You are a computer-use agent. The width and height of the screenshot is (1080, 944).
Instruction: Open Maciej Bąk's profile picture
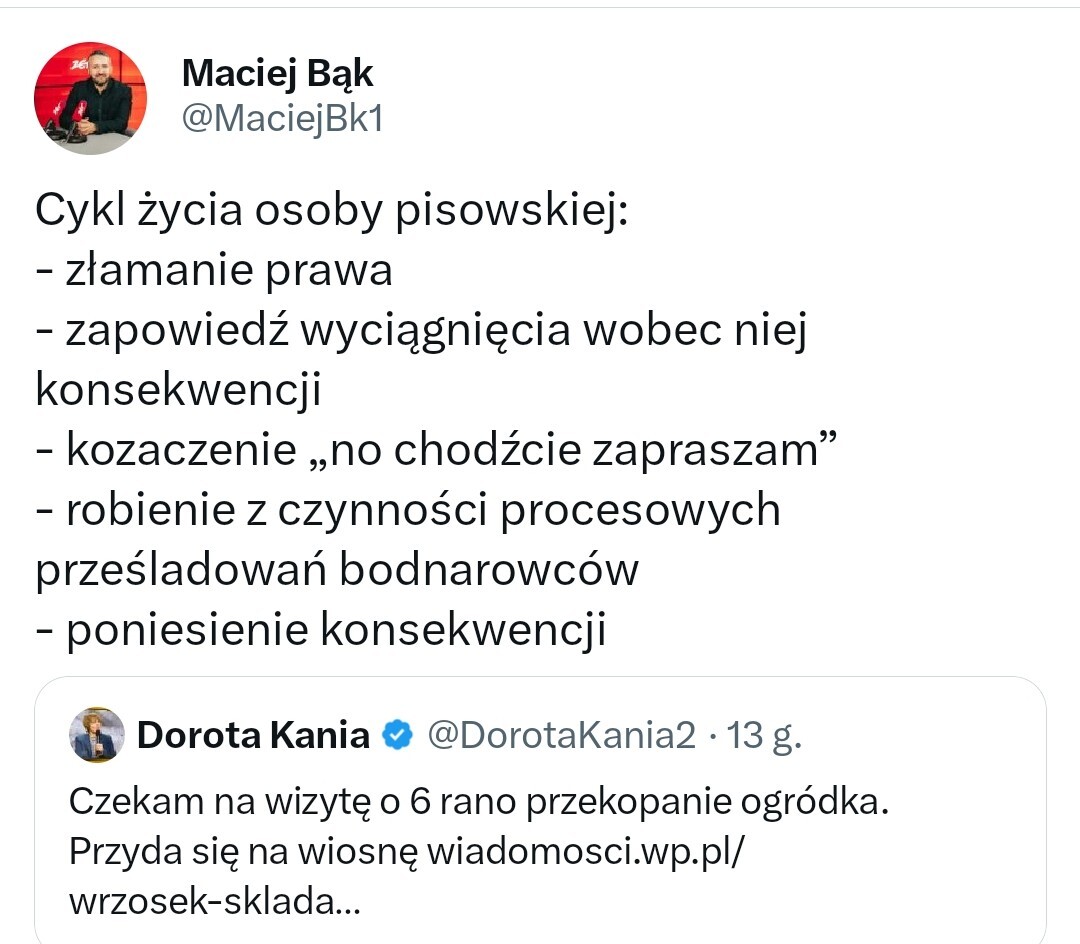[90, 98]
